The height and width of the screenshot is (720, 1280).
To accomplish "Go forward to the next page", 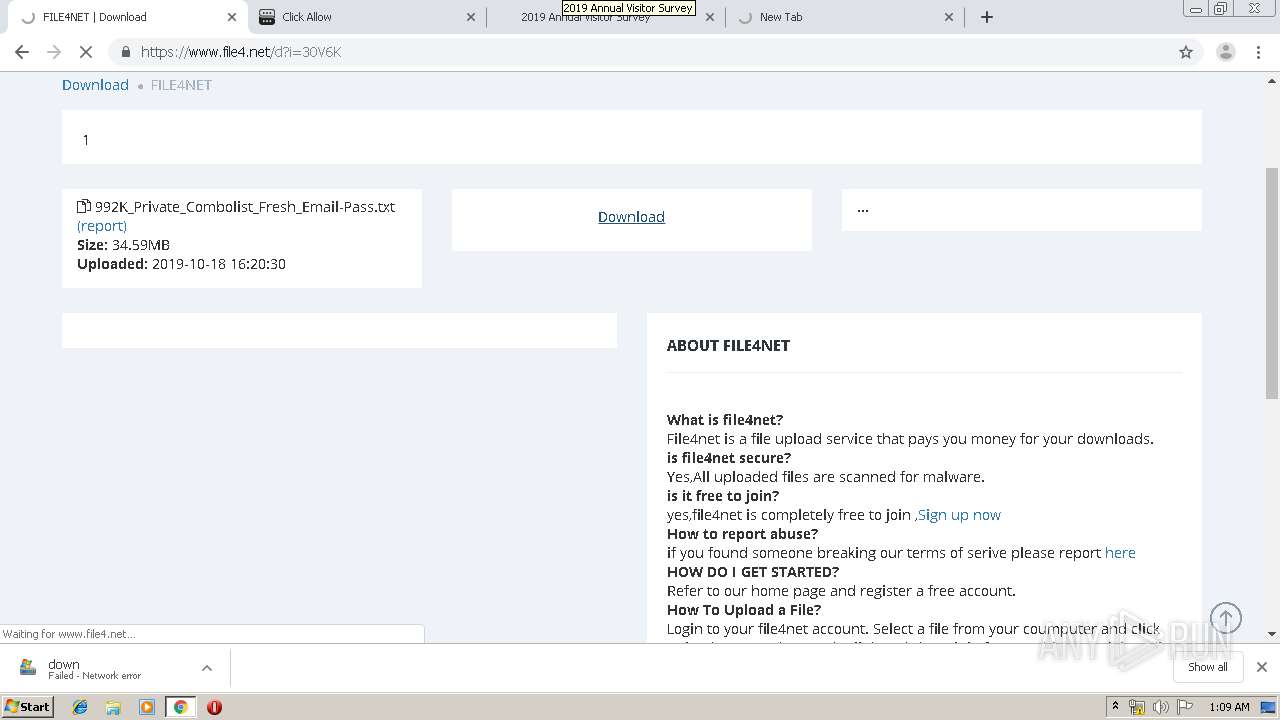I will pos(54,52).
